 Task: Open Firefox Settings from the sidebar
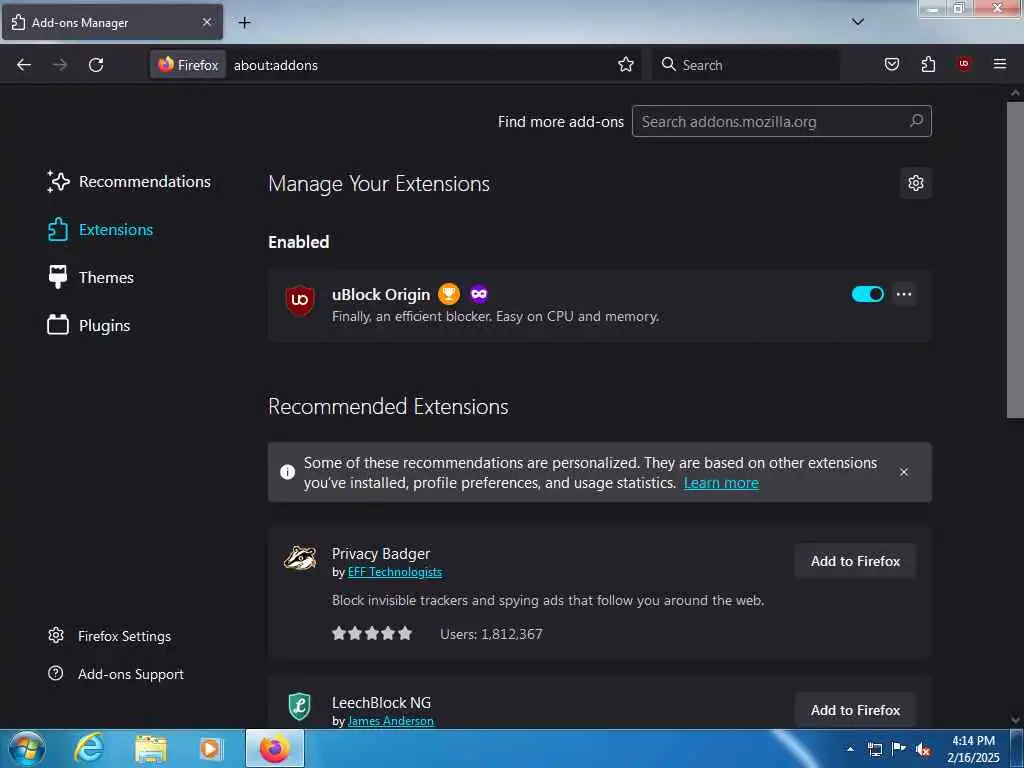[110, 636]
